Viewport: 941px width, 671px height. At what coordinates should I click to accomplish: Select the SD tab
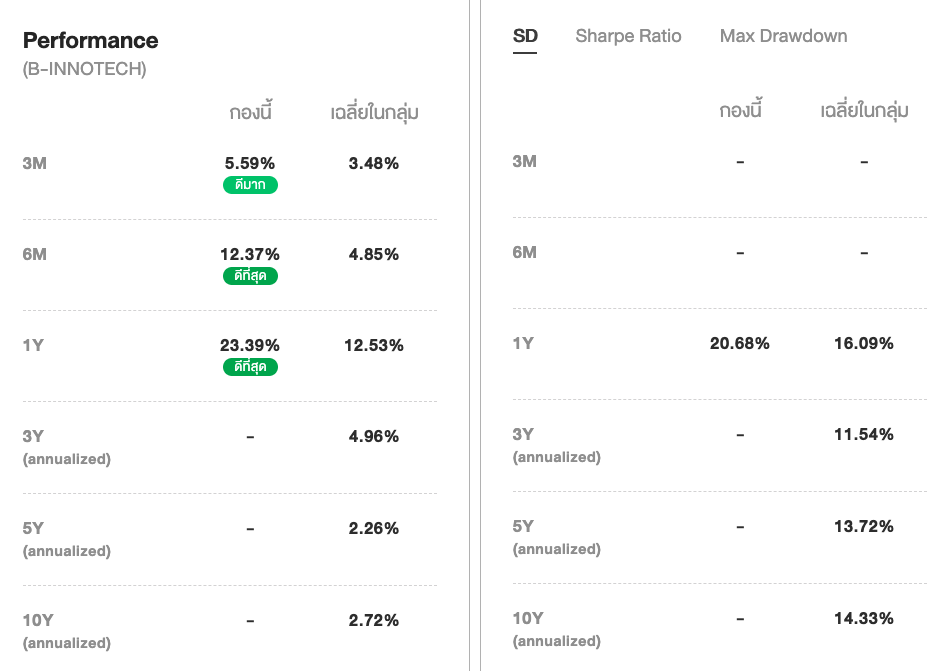coord(525,36)
